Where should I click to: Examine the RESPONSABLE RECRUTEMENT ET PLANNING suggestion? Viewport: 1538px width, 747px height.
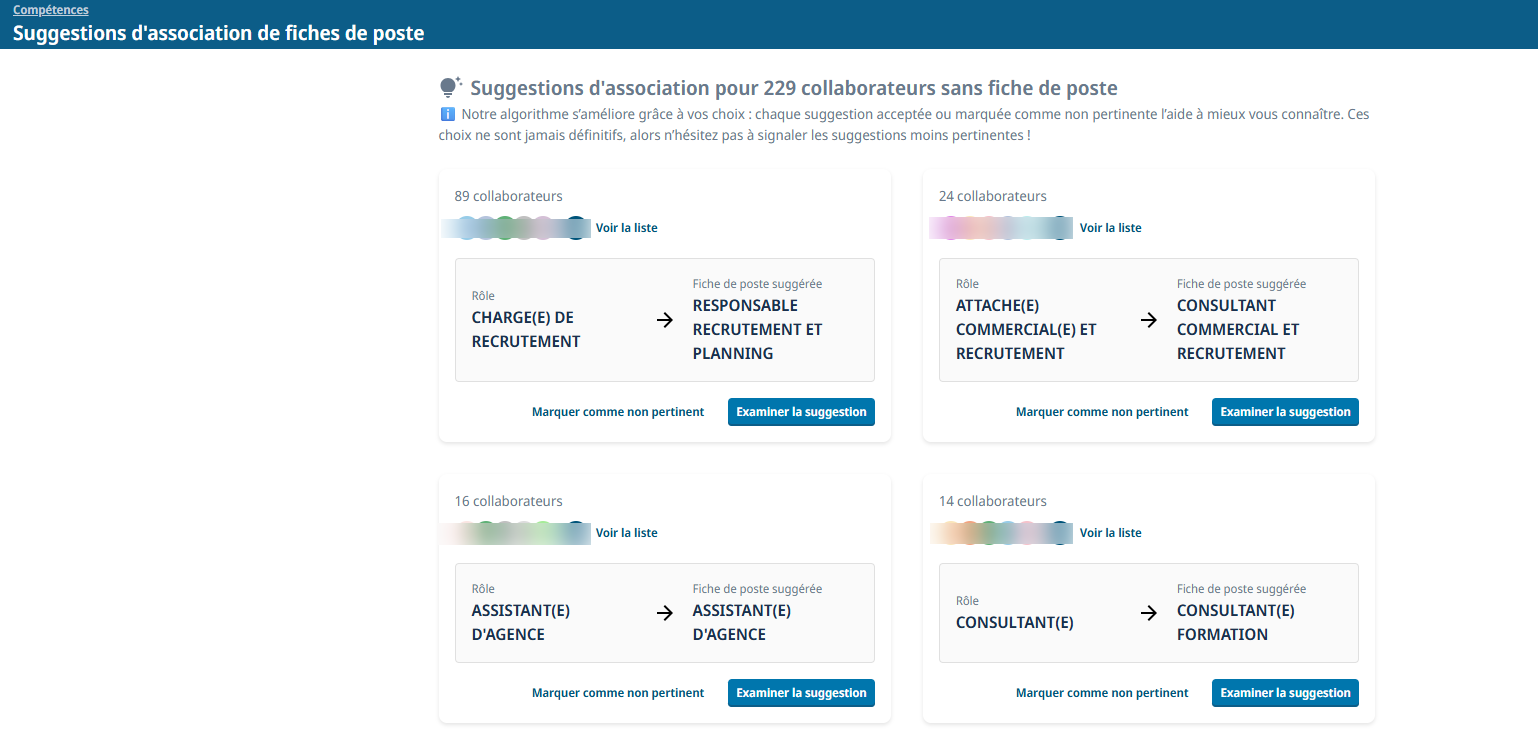pyautogui.click(x=801, y=412)
